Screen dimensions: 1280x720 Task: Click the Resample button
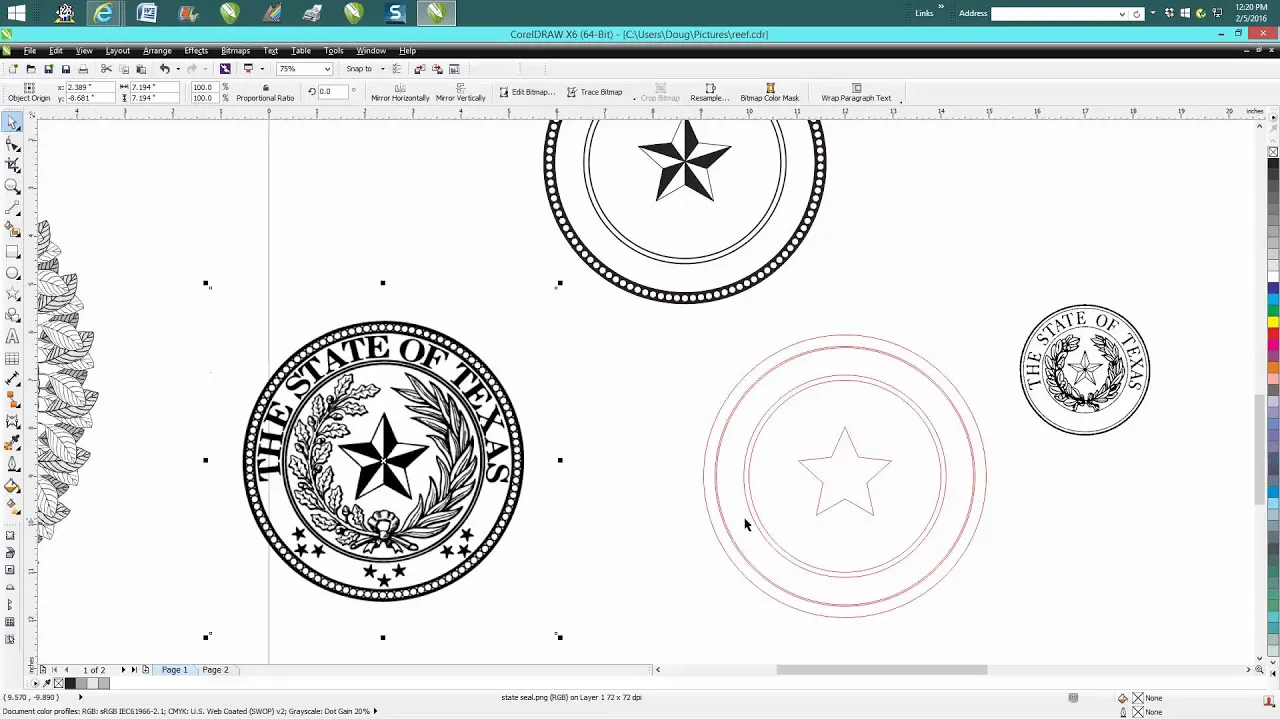710,93
